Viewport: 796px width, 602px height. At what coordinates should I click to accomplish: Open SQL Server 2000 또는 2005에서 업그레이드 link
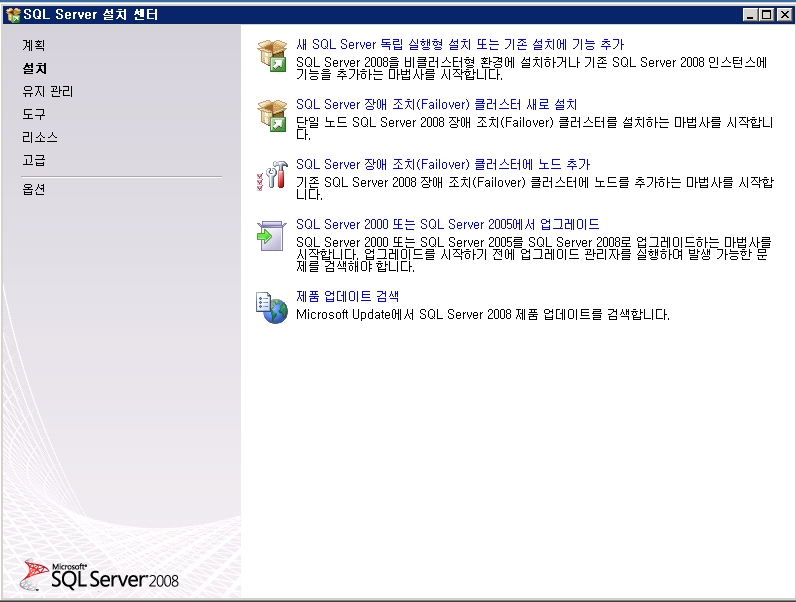(x=448, y=224)
